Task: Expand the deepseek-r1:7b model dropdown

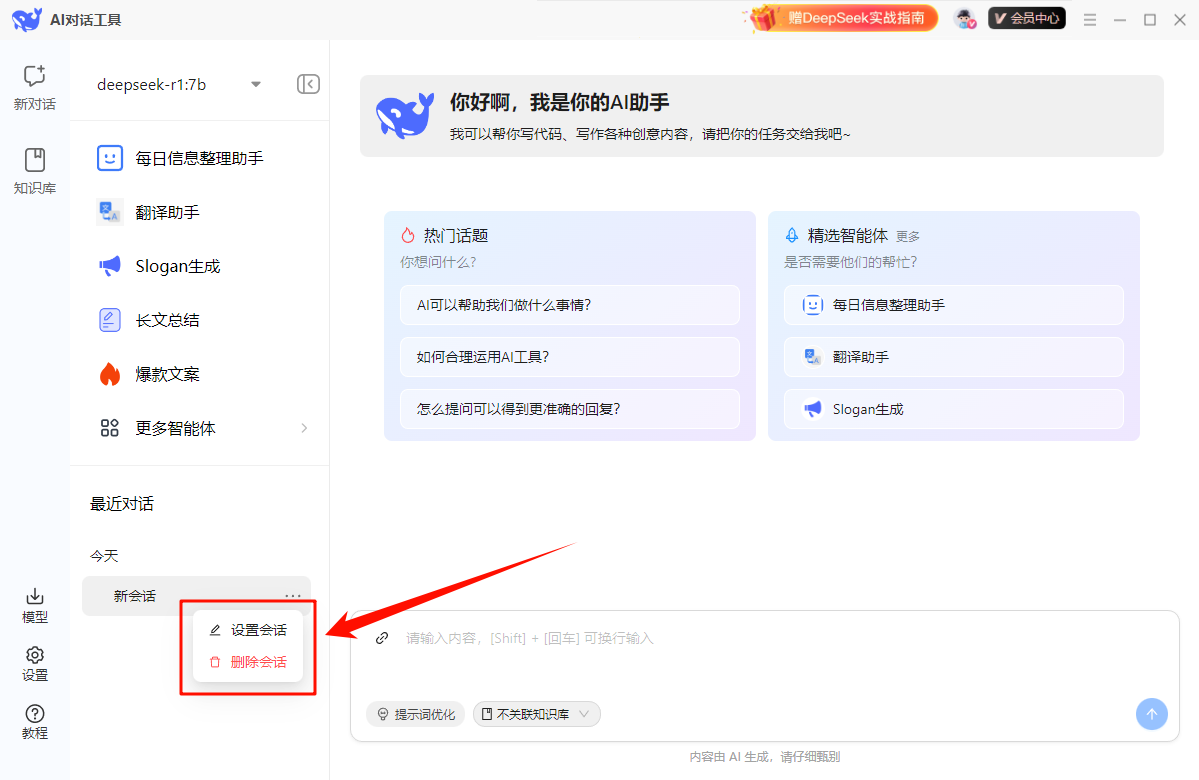Action: point(256,85)
